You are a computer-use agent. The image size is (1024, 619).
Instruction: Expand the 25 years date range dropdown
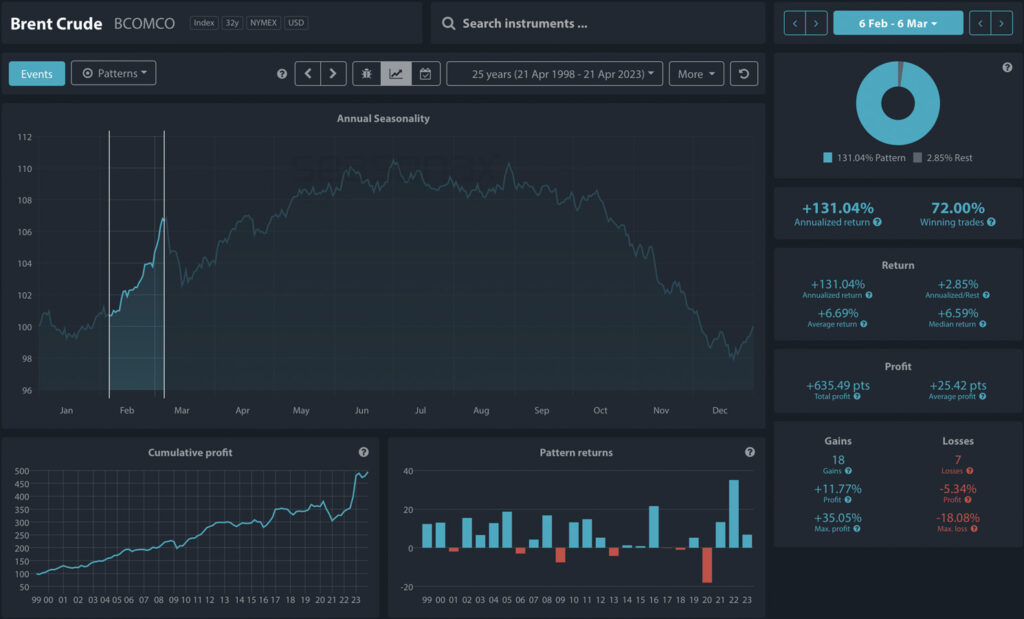click(554, 74)
